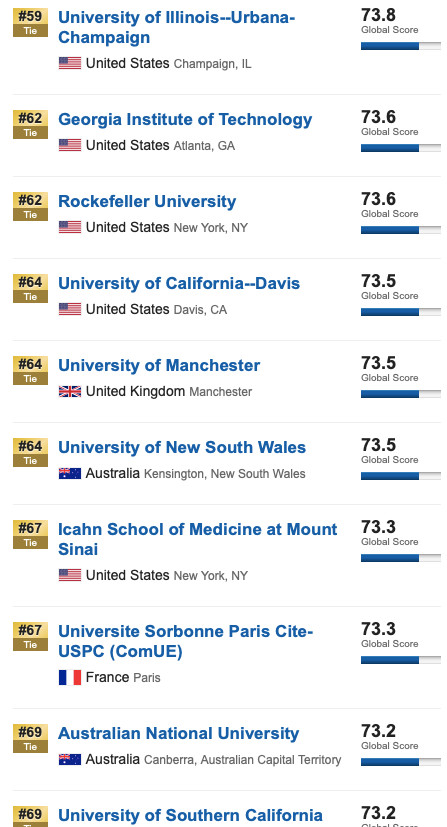The image size is (447, 827).
Task: Click the UK flag icon beside Manchester
Action: click(x=70, y=391)
